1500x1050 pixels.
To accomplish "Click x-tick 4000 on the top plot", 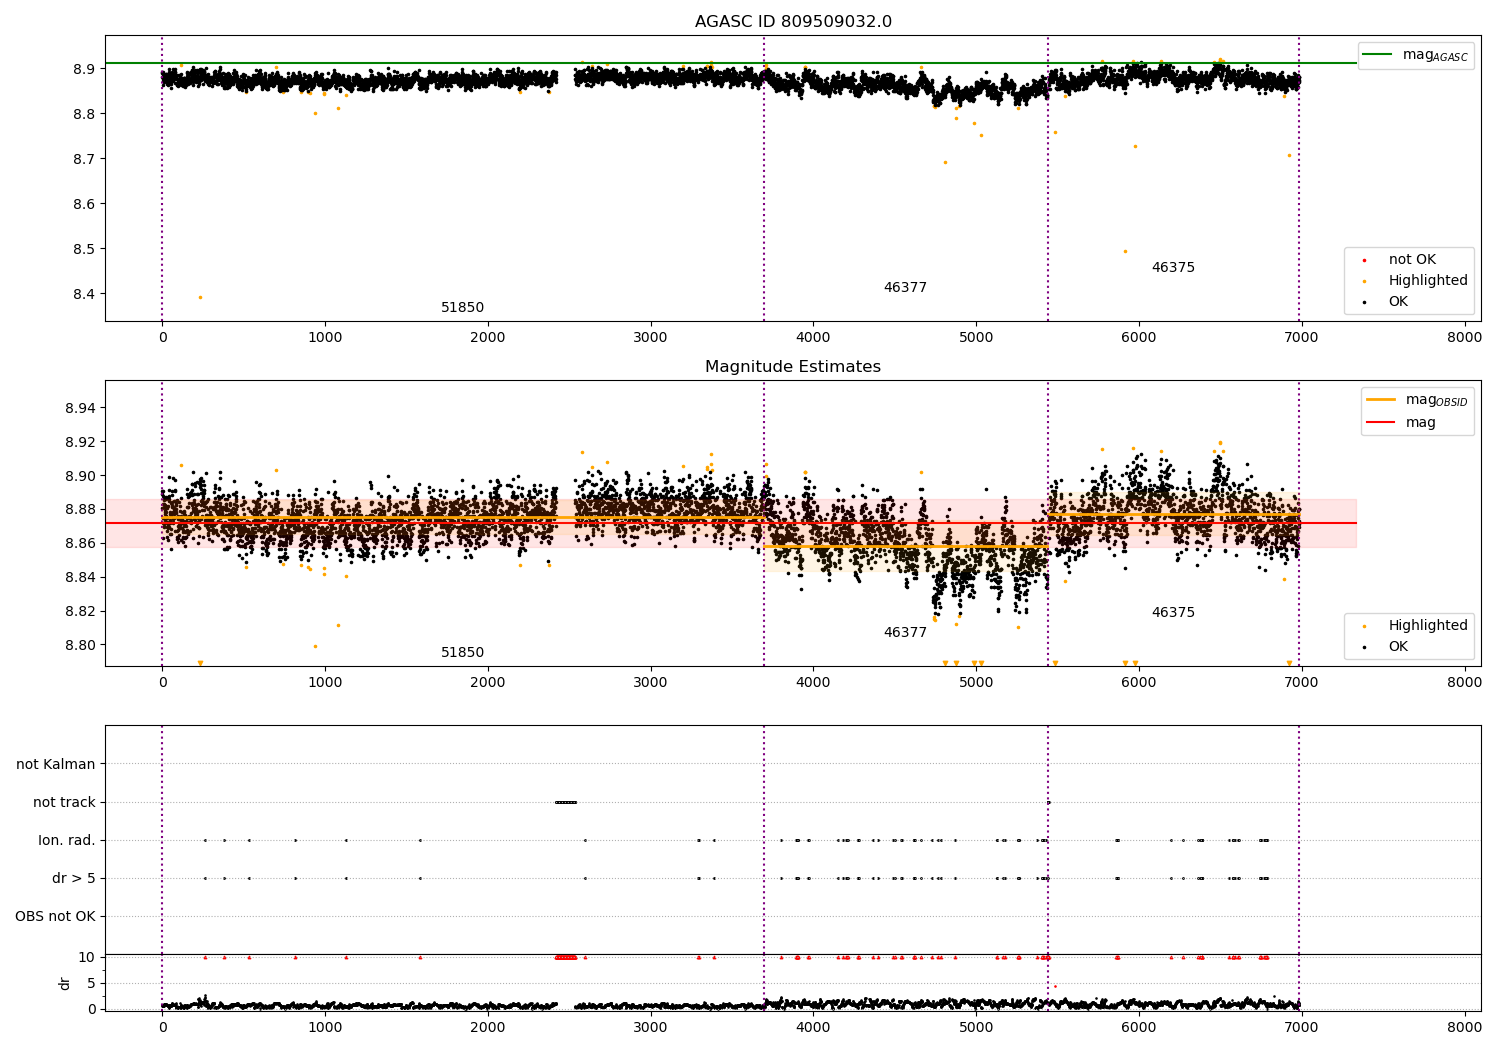I will coord(813,338).
